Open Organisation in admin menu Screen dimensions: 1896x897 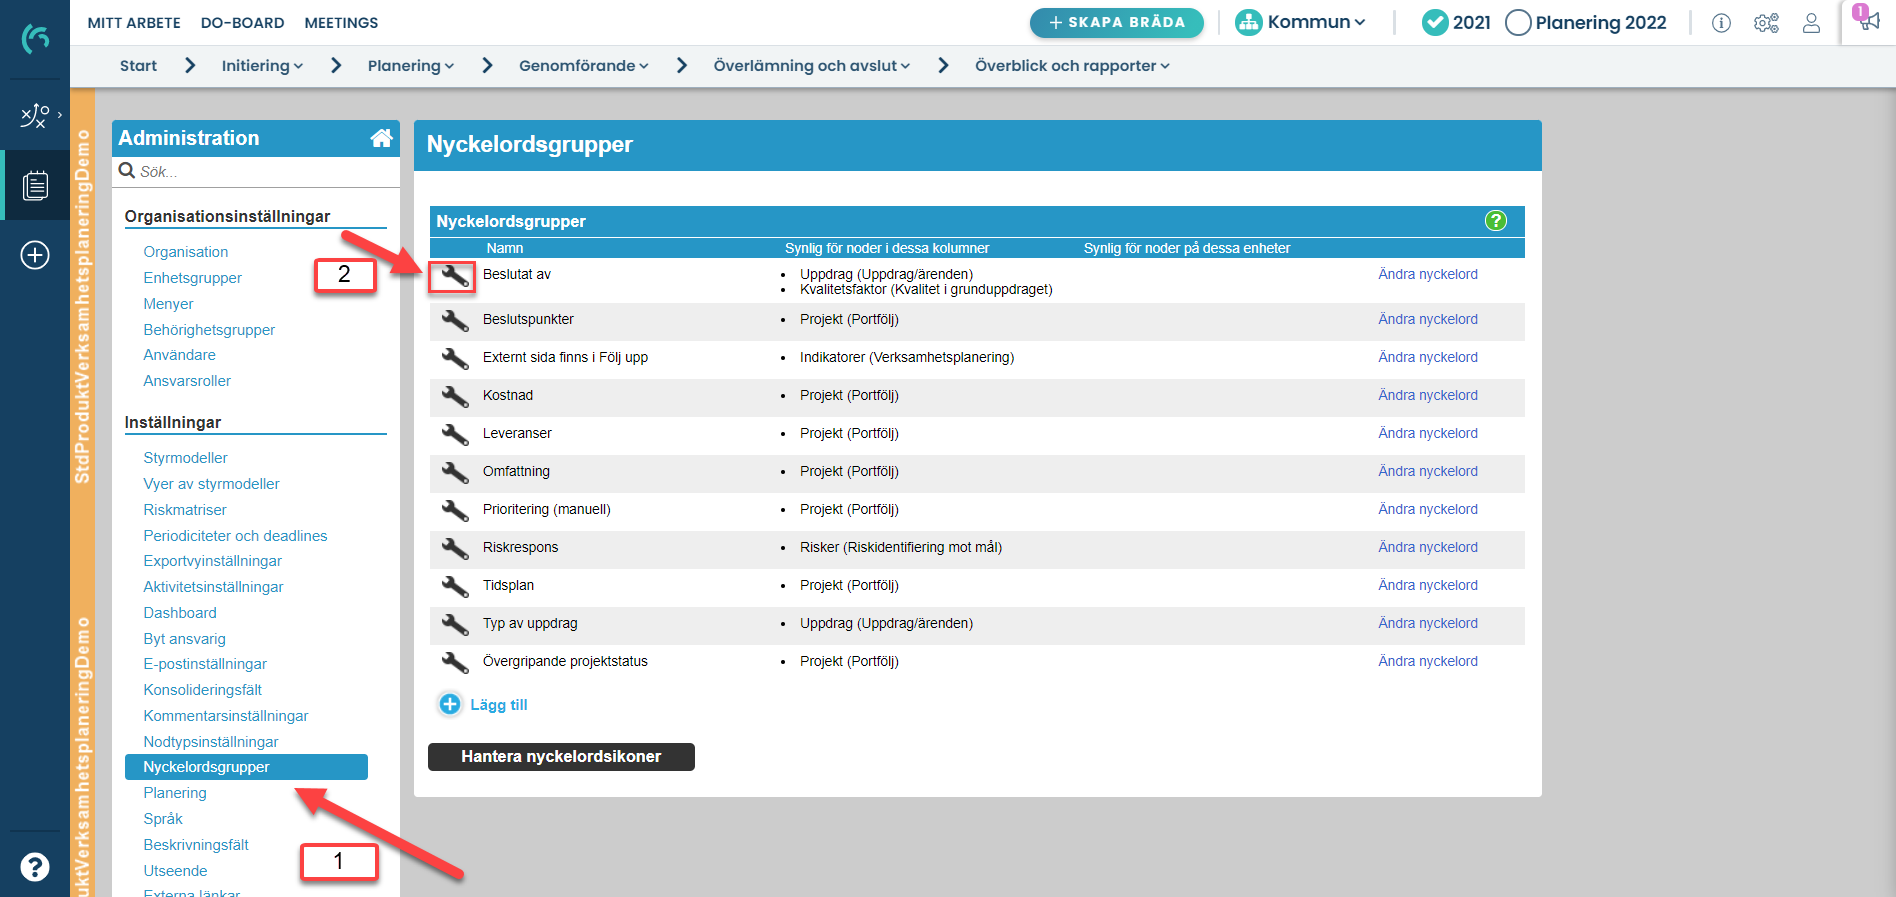coord(185,252)
